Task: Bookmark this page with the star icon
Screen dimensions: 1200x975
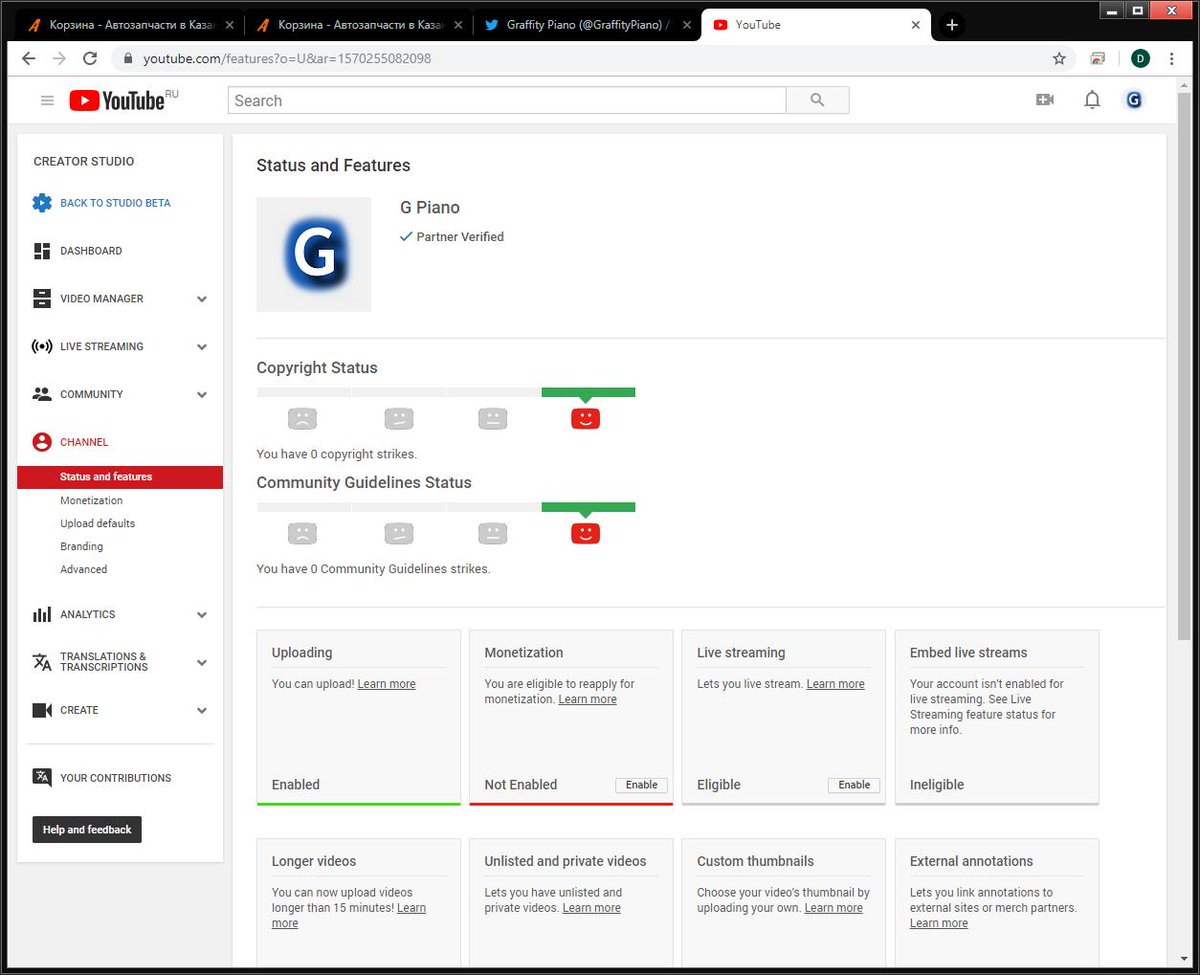Action: pyautogui.click(x=1059, y=59)
